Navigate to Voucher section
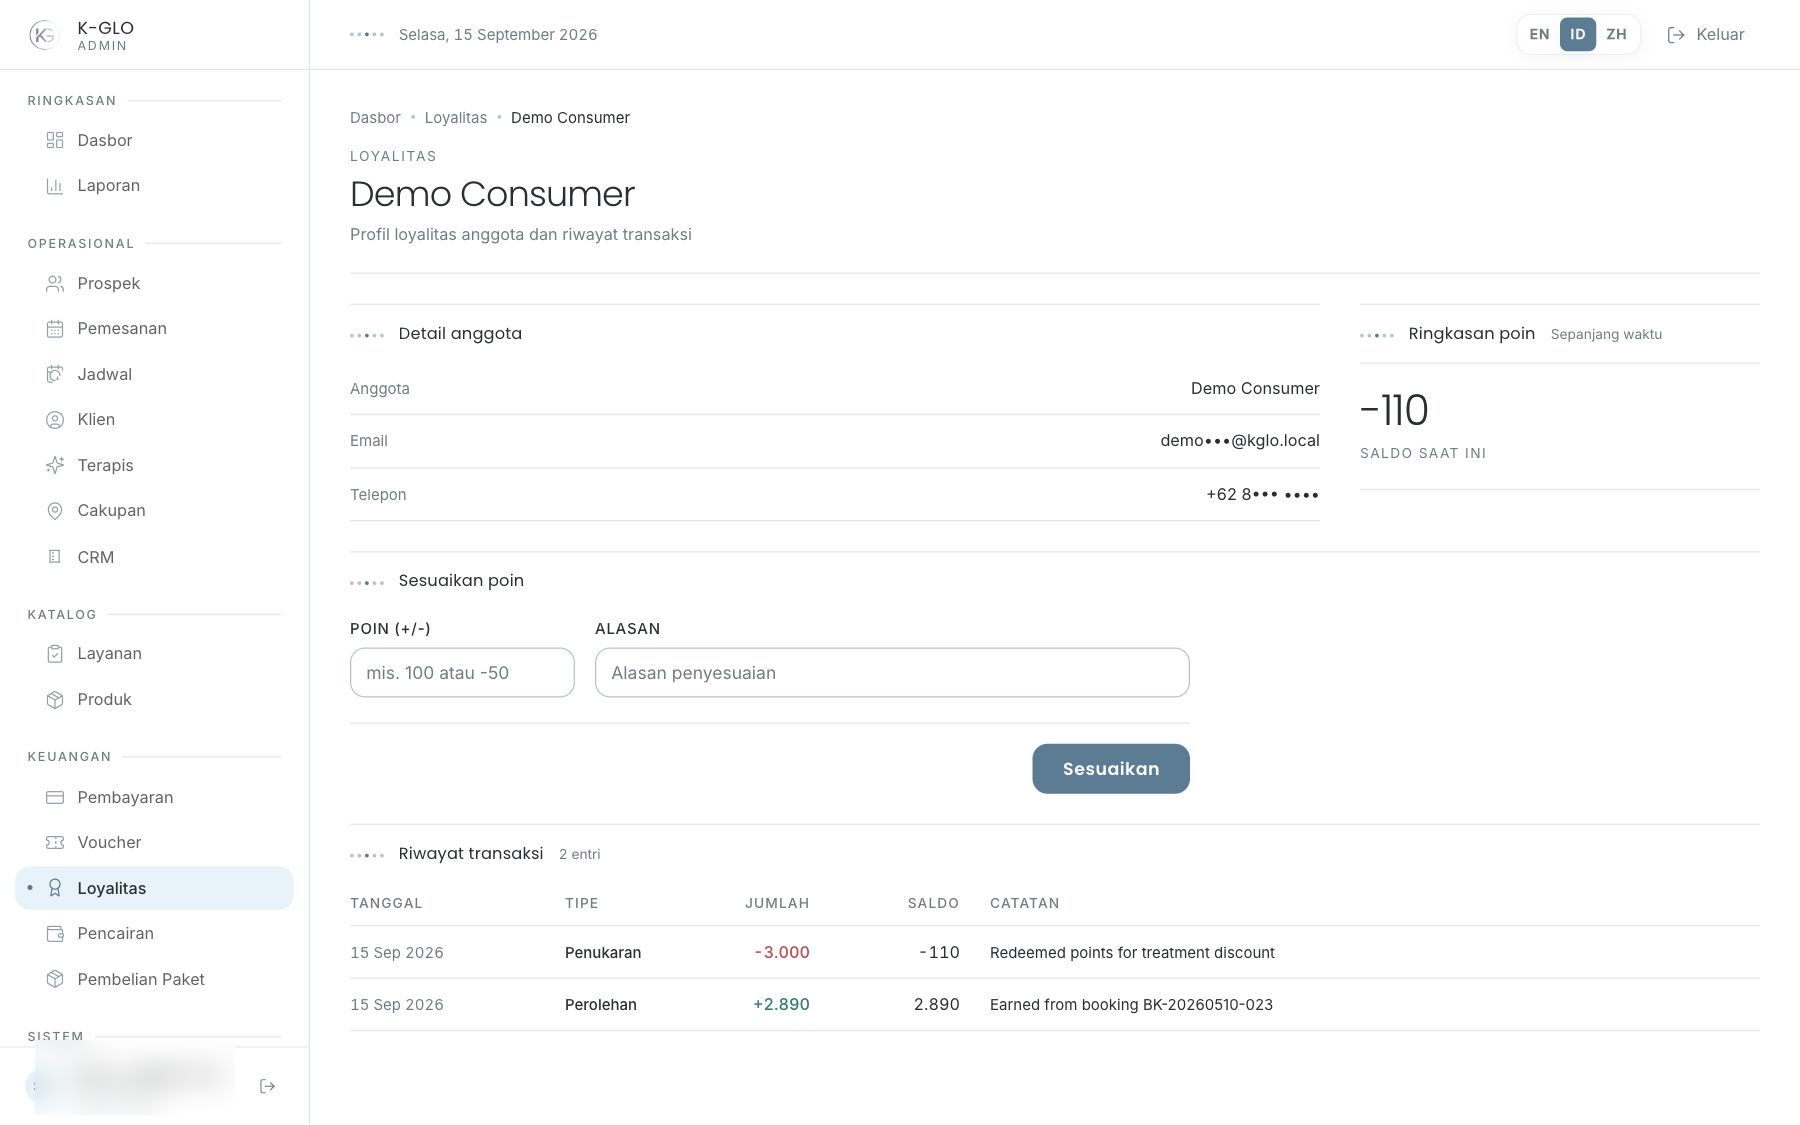The width and height of the screenshot is (1800, 1125). click(x=154, y=843)
